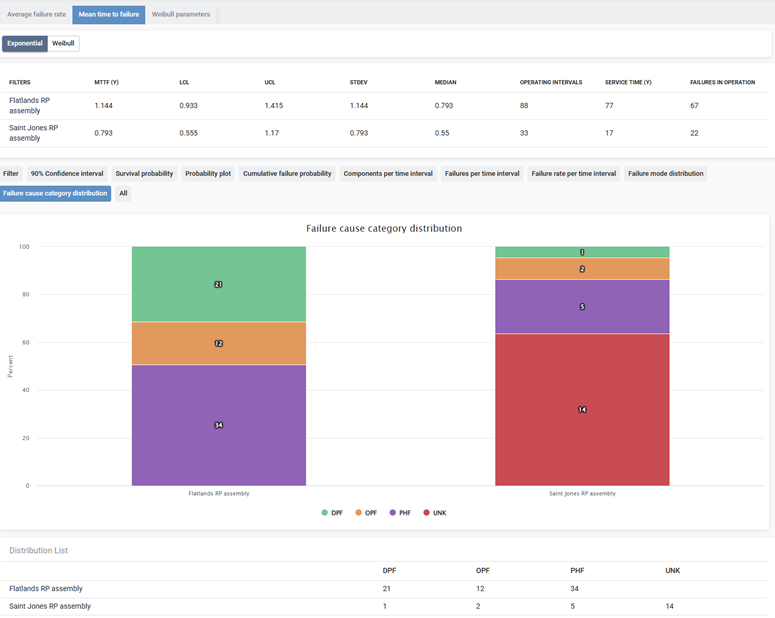
Task: View Failure rate per time interval
Action: (x=574, y=173)
